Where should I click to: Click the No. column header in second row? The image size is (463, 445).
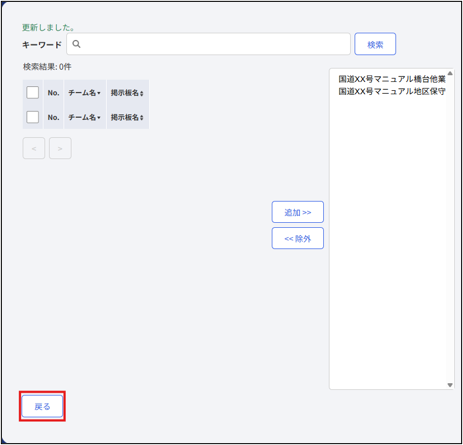click(x=53, y=117)
